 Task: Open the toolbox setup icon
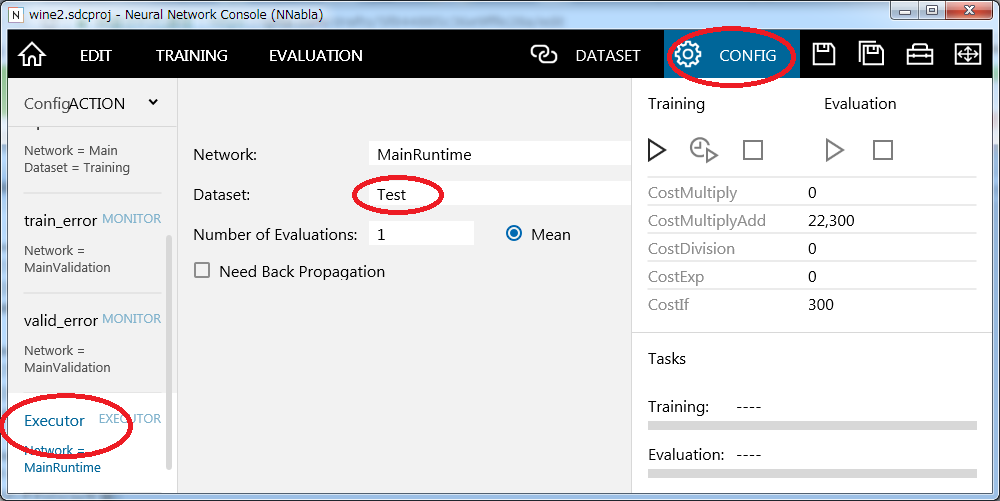[919, 55]
